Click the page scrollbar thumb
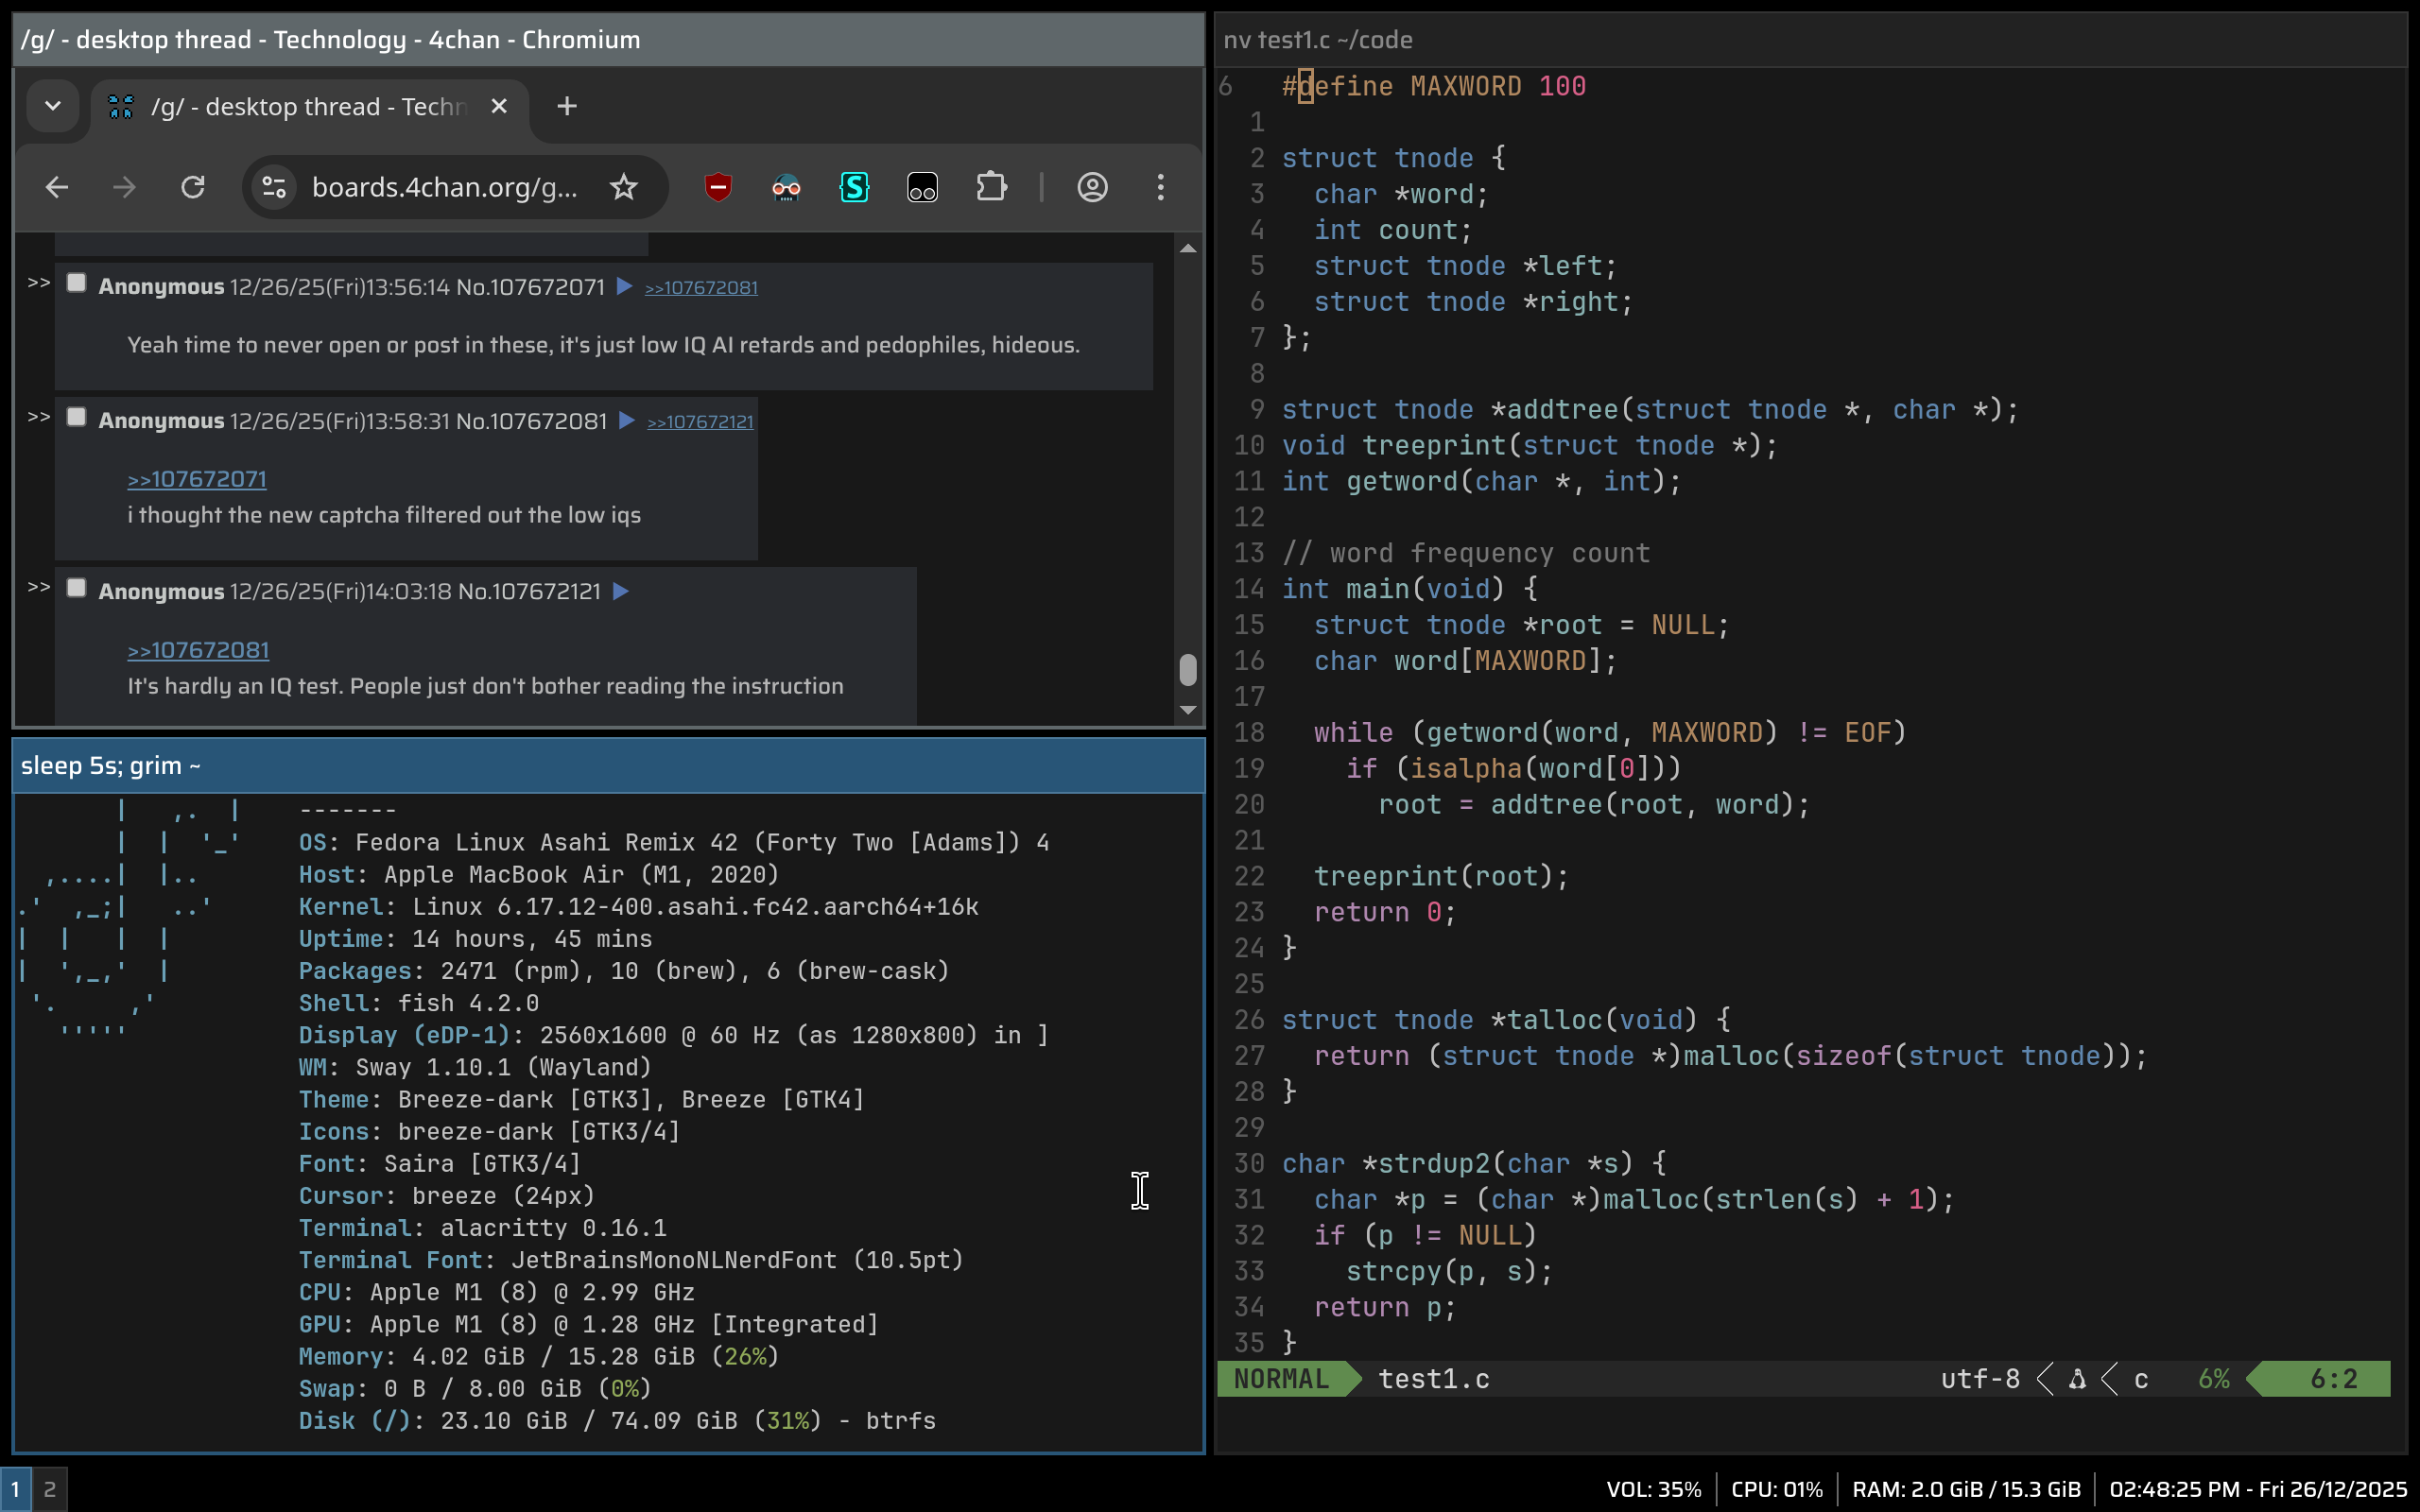 pyautogui.click(x=1188, y=670)
